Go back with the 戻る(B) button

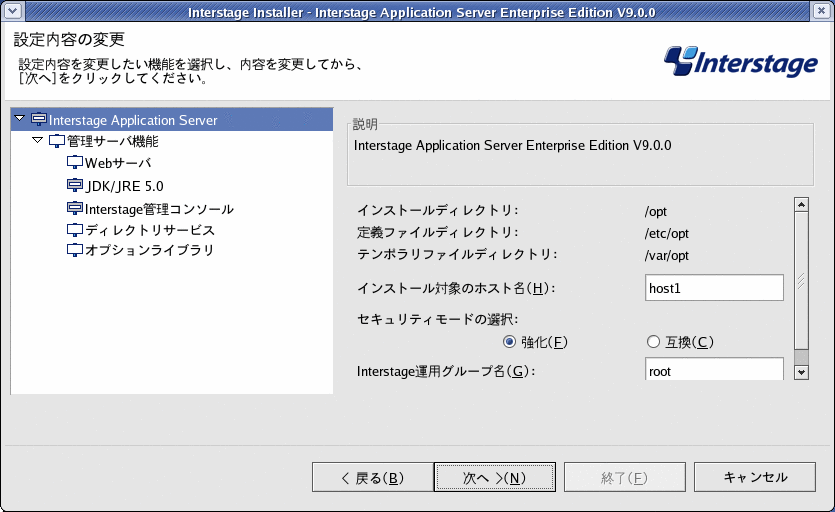(373, 477)
